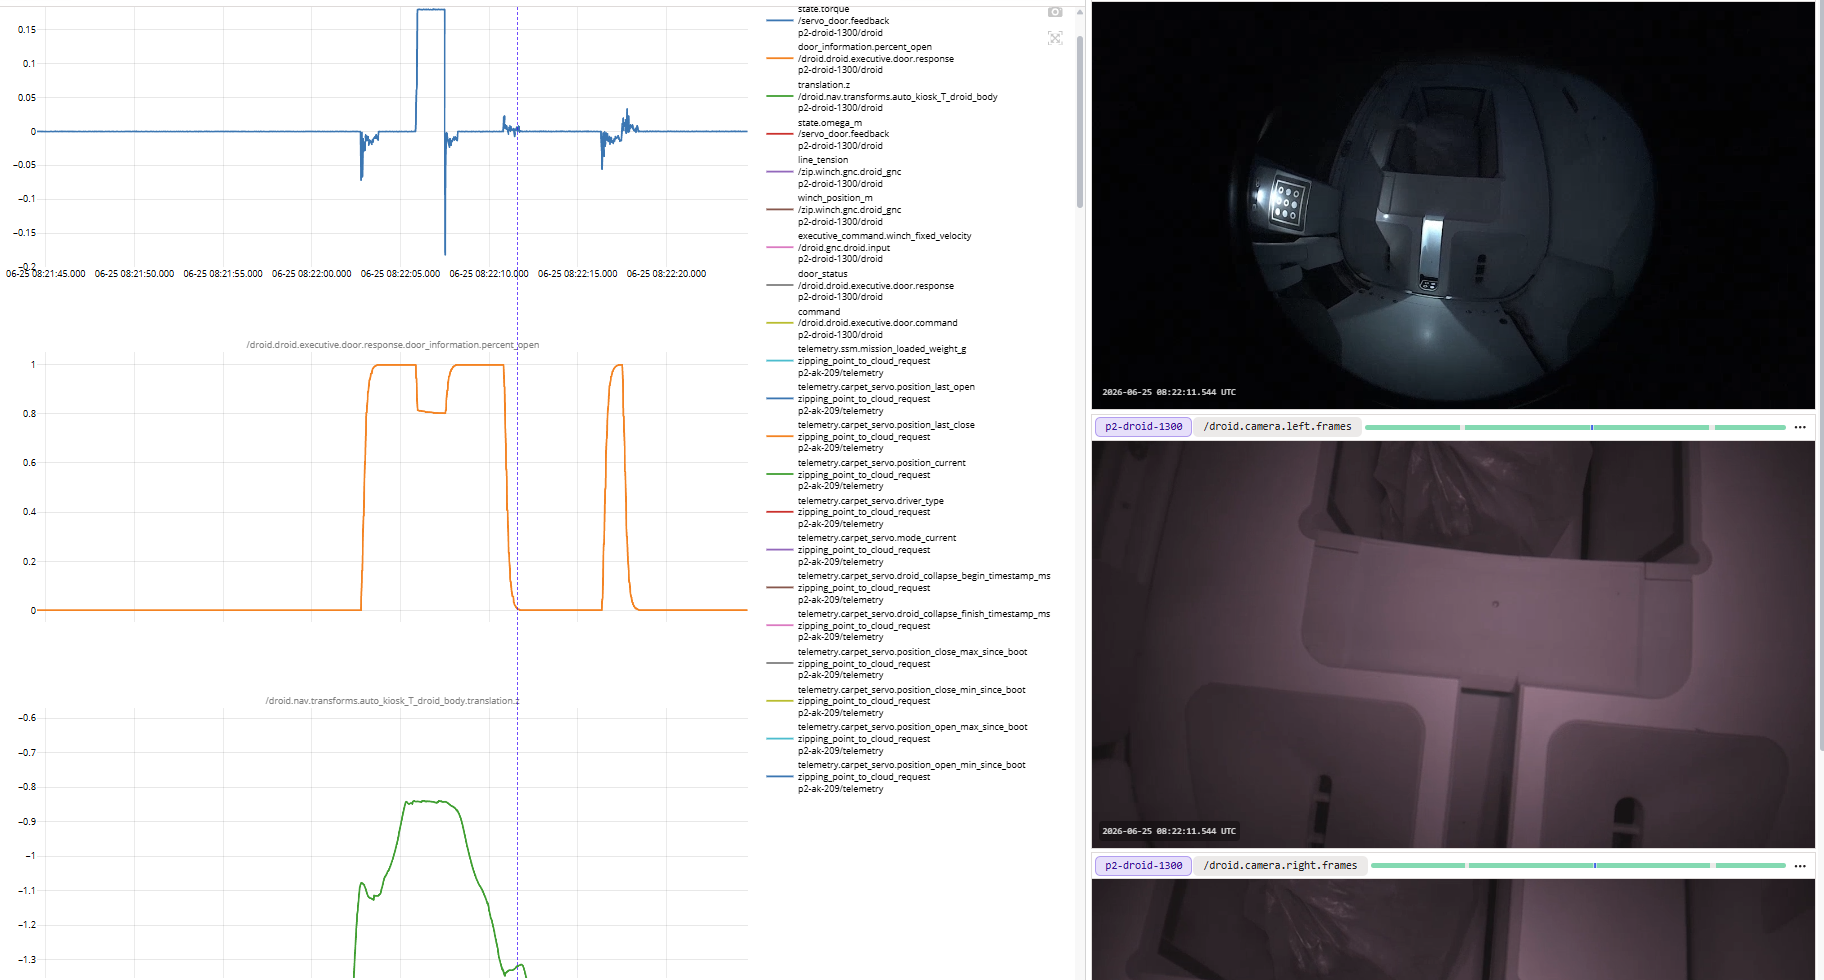Image resolution: width=1824 pixels, height=980 pixels.
Task: Click the legend vertical scrollbar thumb
Action: coord(1080,121)
